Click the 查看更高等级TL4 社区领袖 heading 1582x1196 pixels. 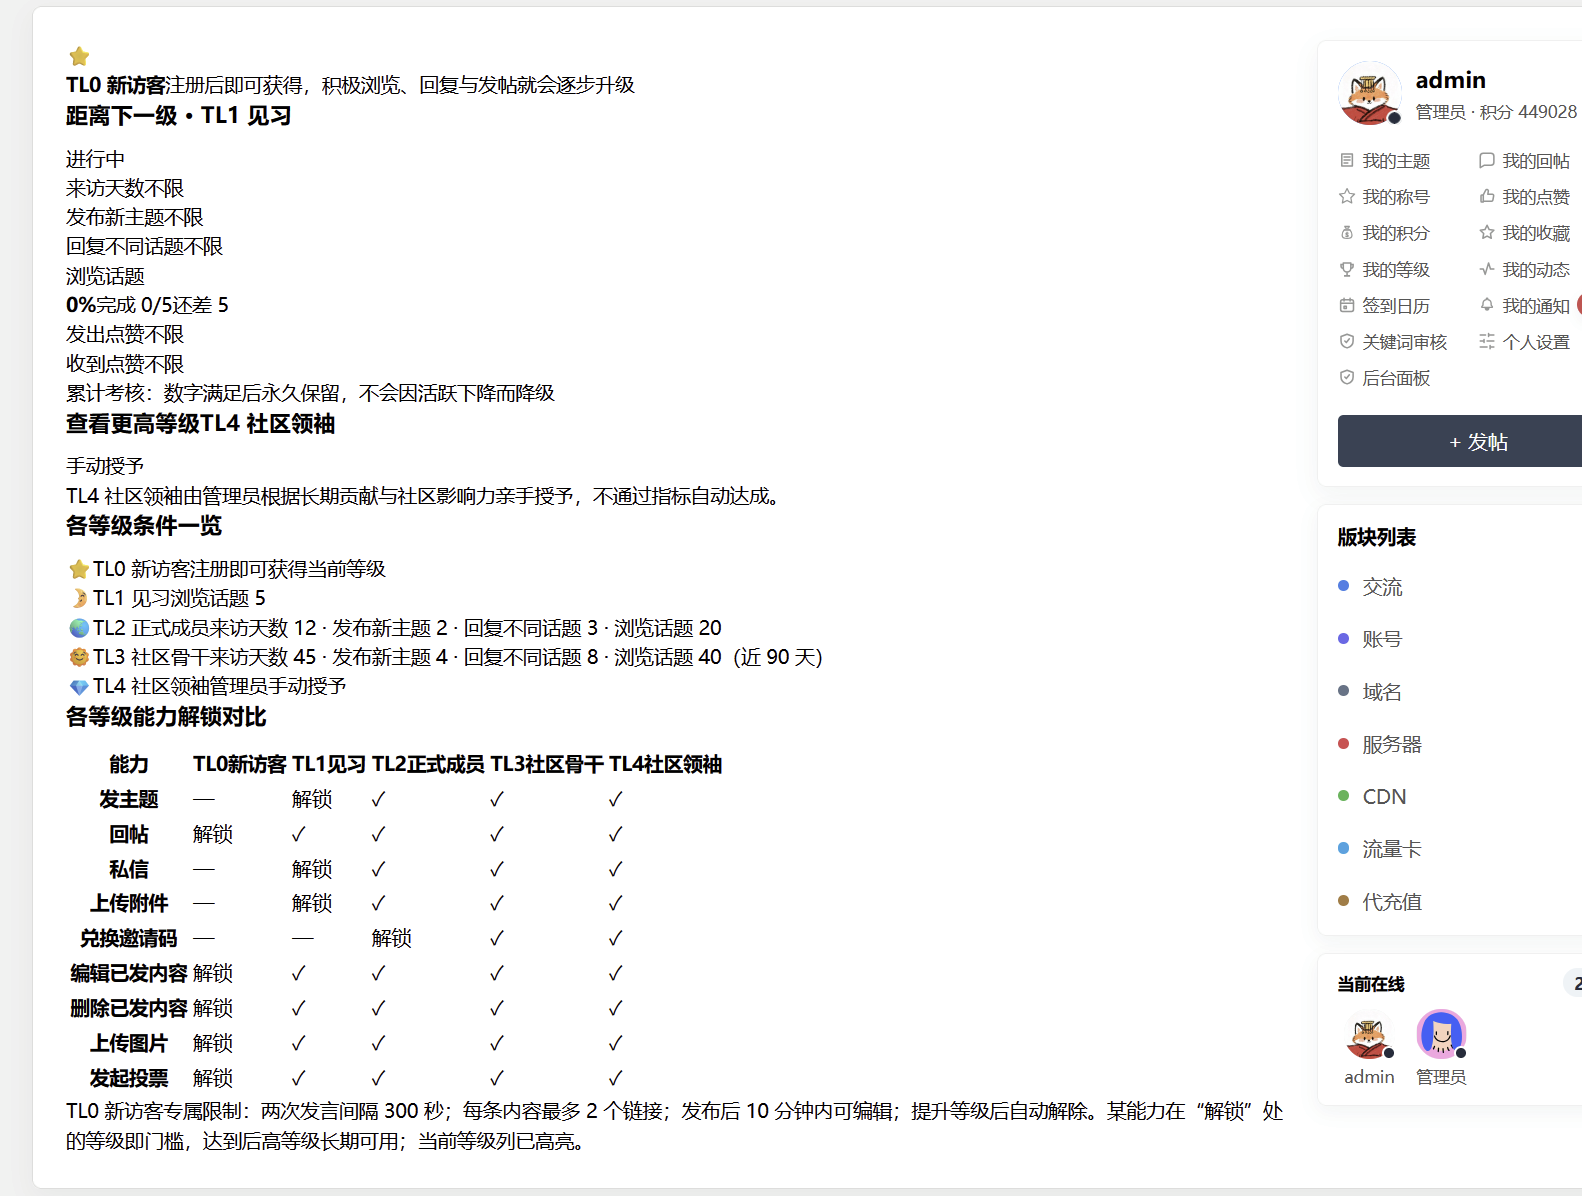200,424
